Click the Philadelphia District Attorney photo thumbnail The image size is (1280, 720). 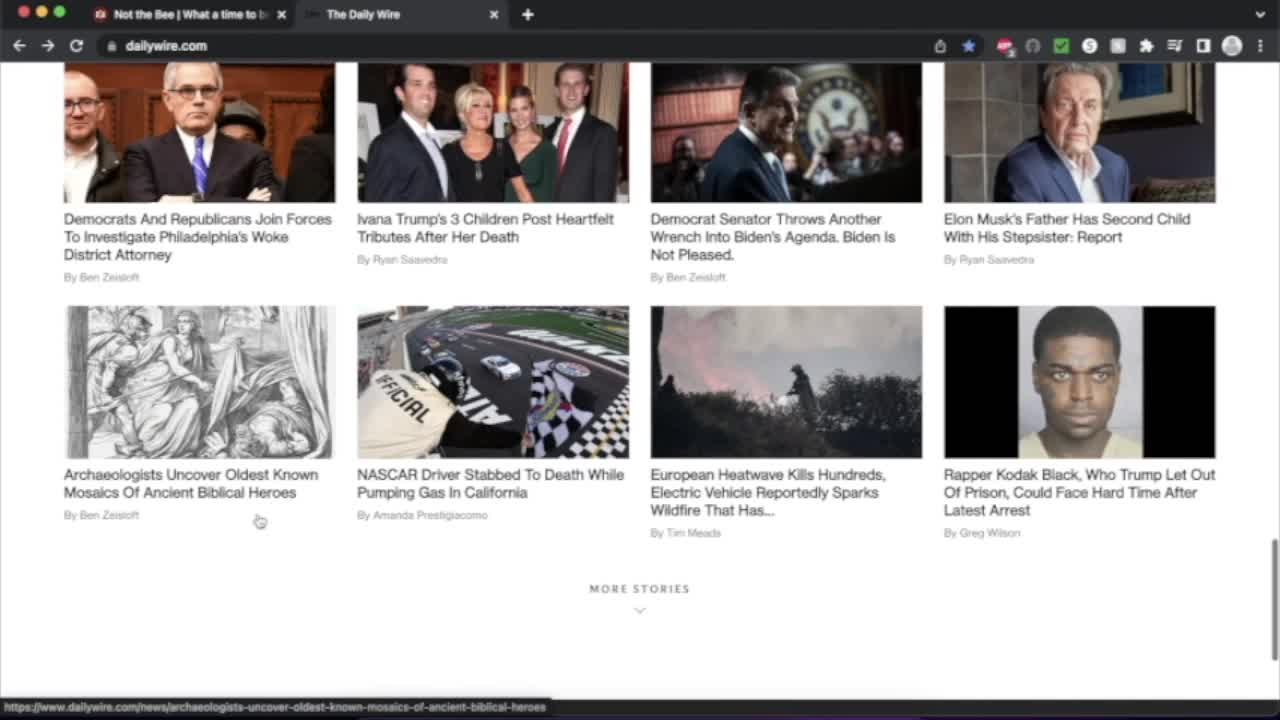point(199,132)
